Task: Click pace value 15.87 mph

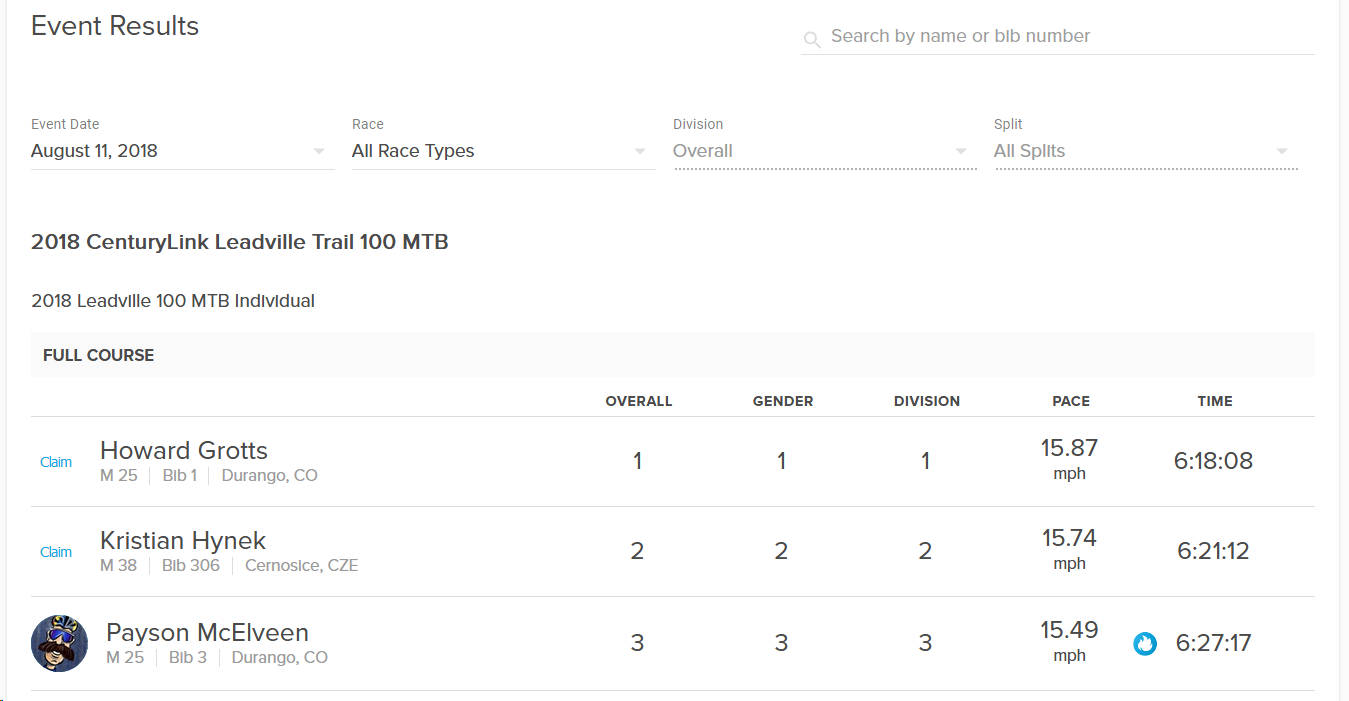Action: (x=1069, y=459)
